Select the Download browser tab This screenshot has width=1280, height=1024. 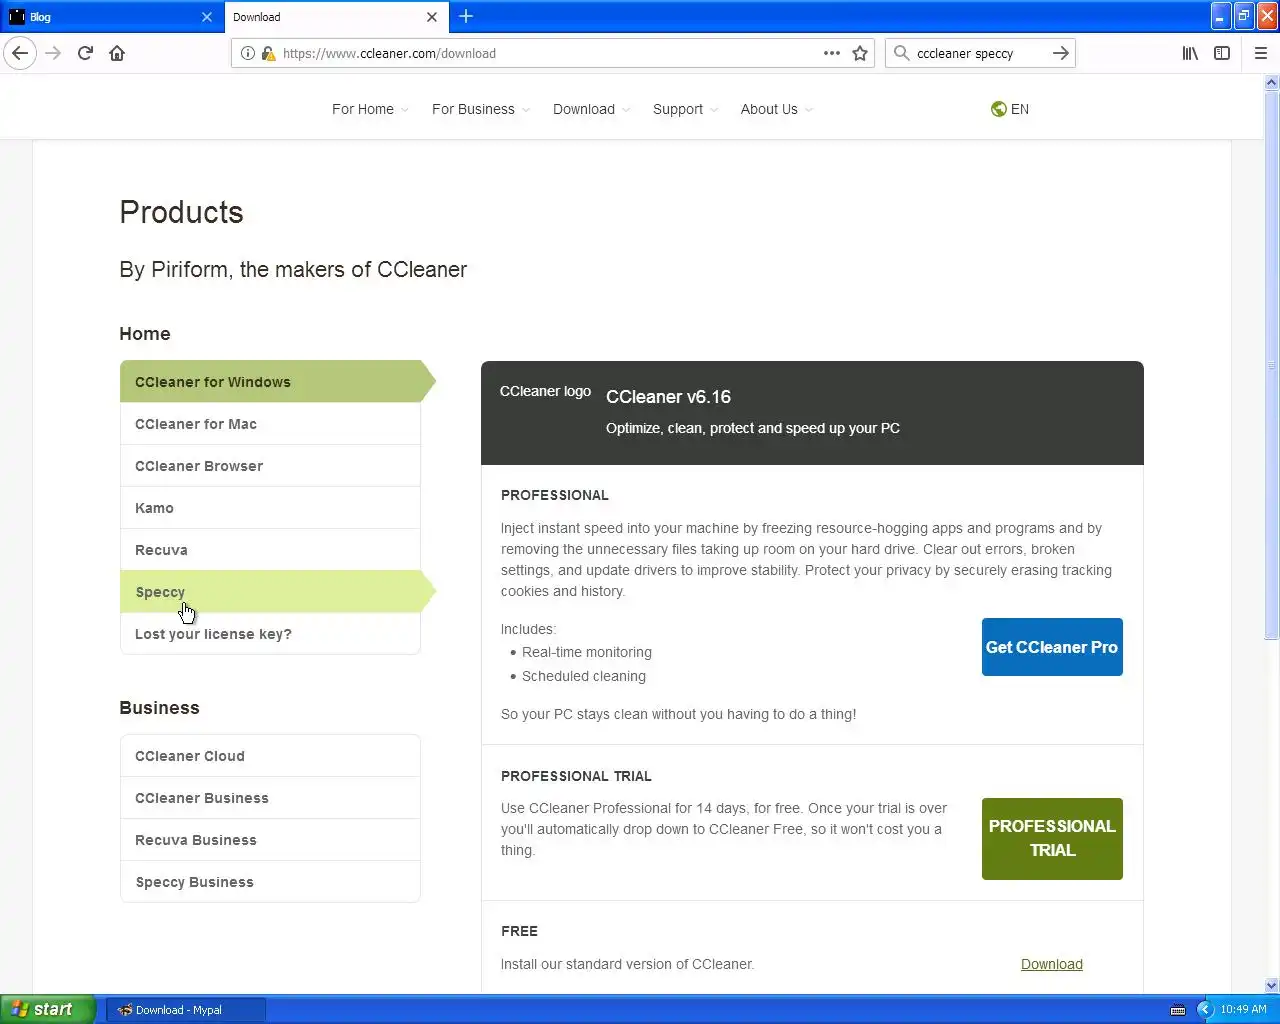[337, 17]
